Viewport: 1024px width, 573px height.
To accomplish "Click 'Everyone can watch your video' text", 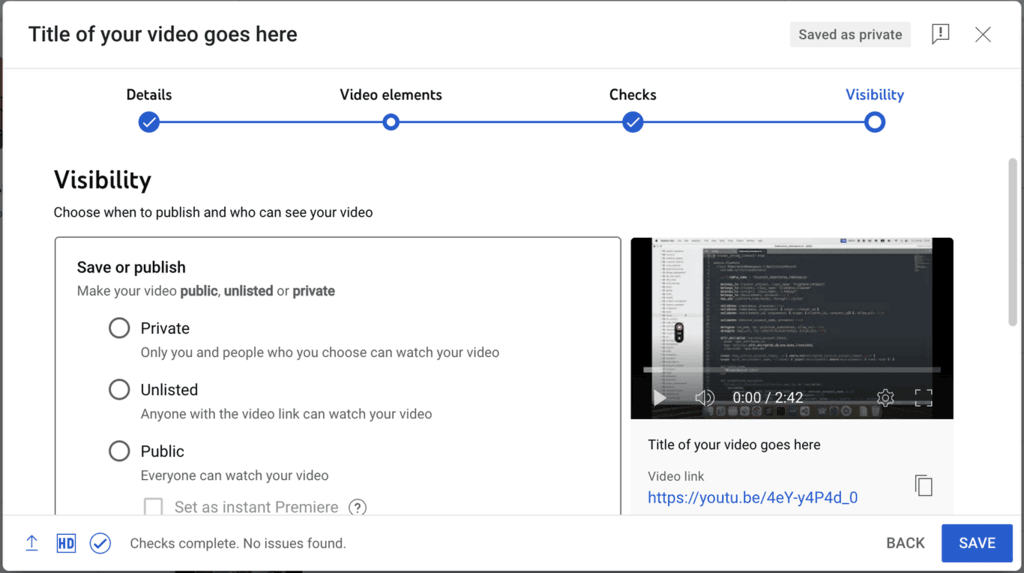I will click(234, 475).
